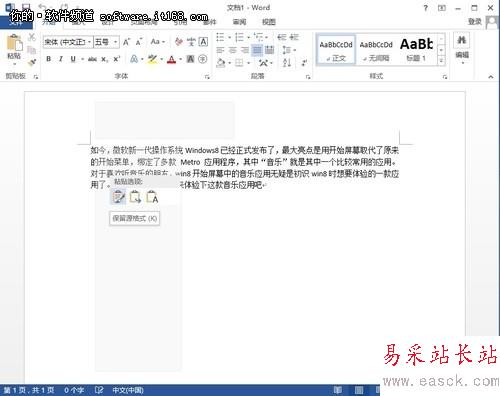
Task: Click the Sort A-Z icon
Action: [x=287, y=62]
